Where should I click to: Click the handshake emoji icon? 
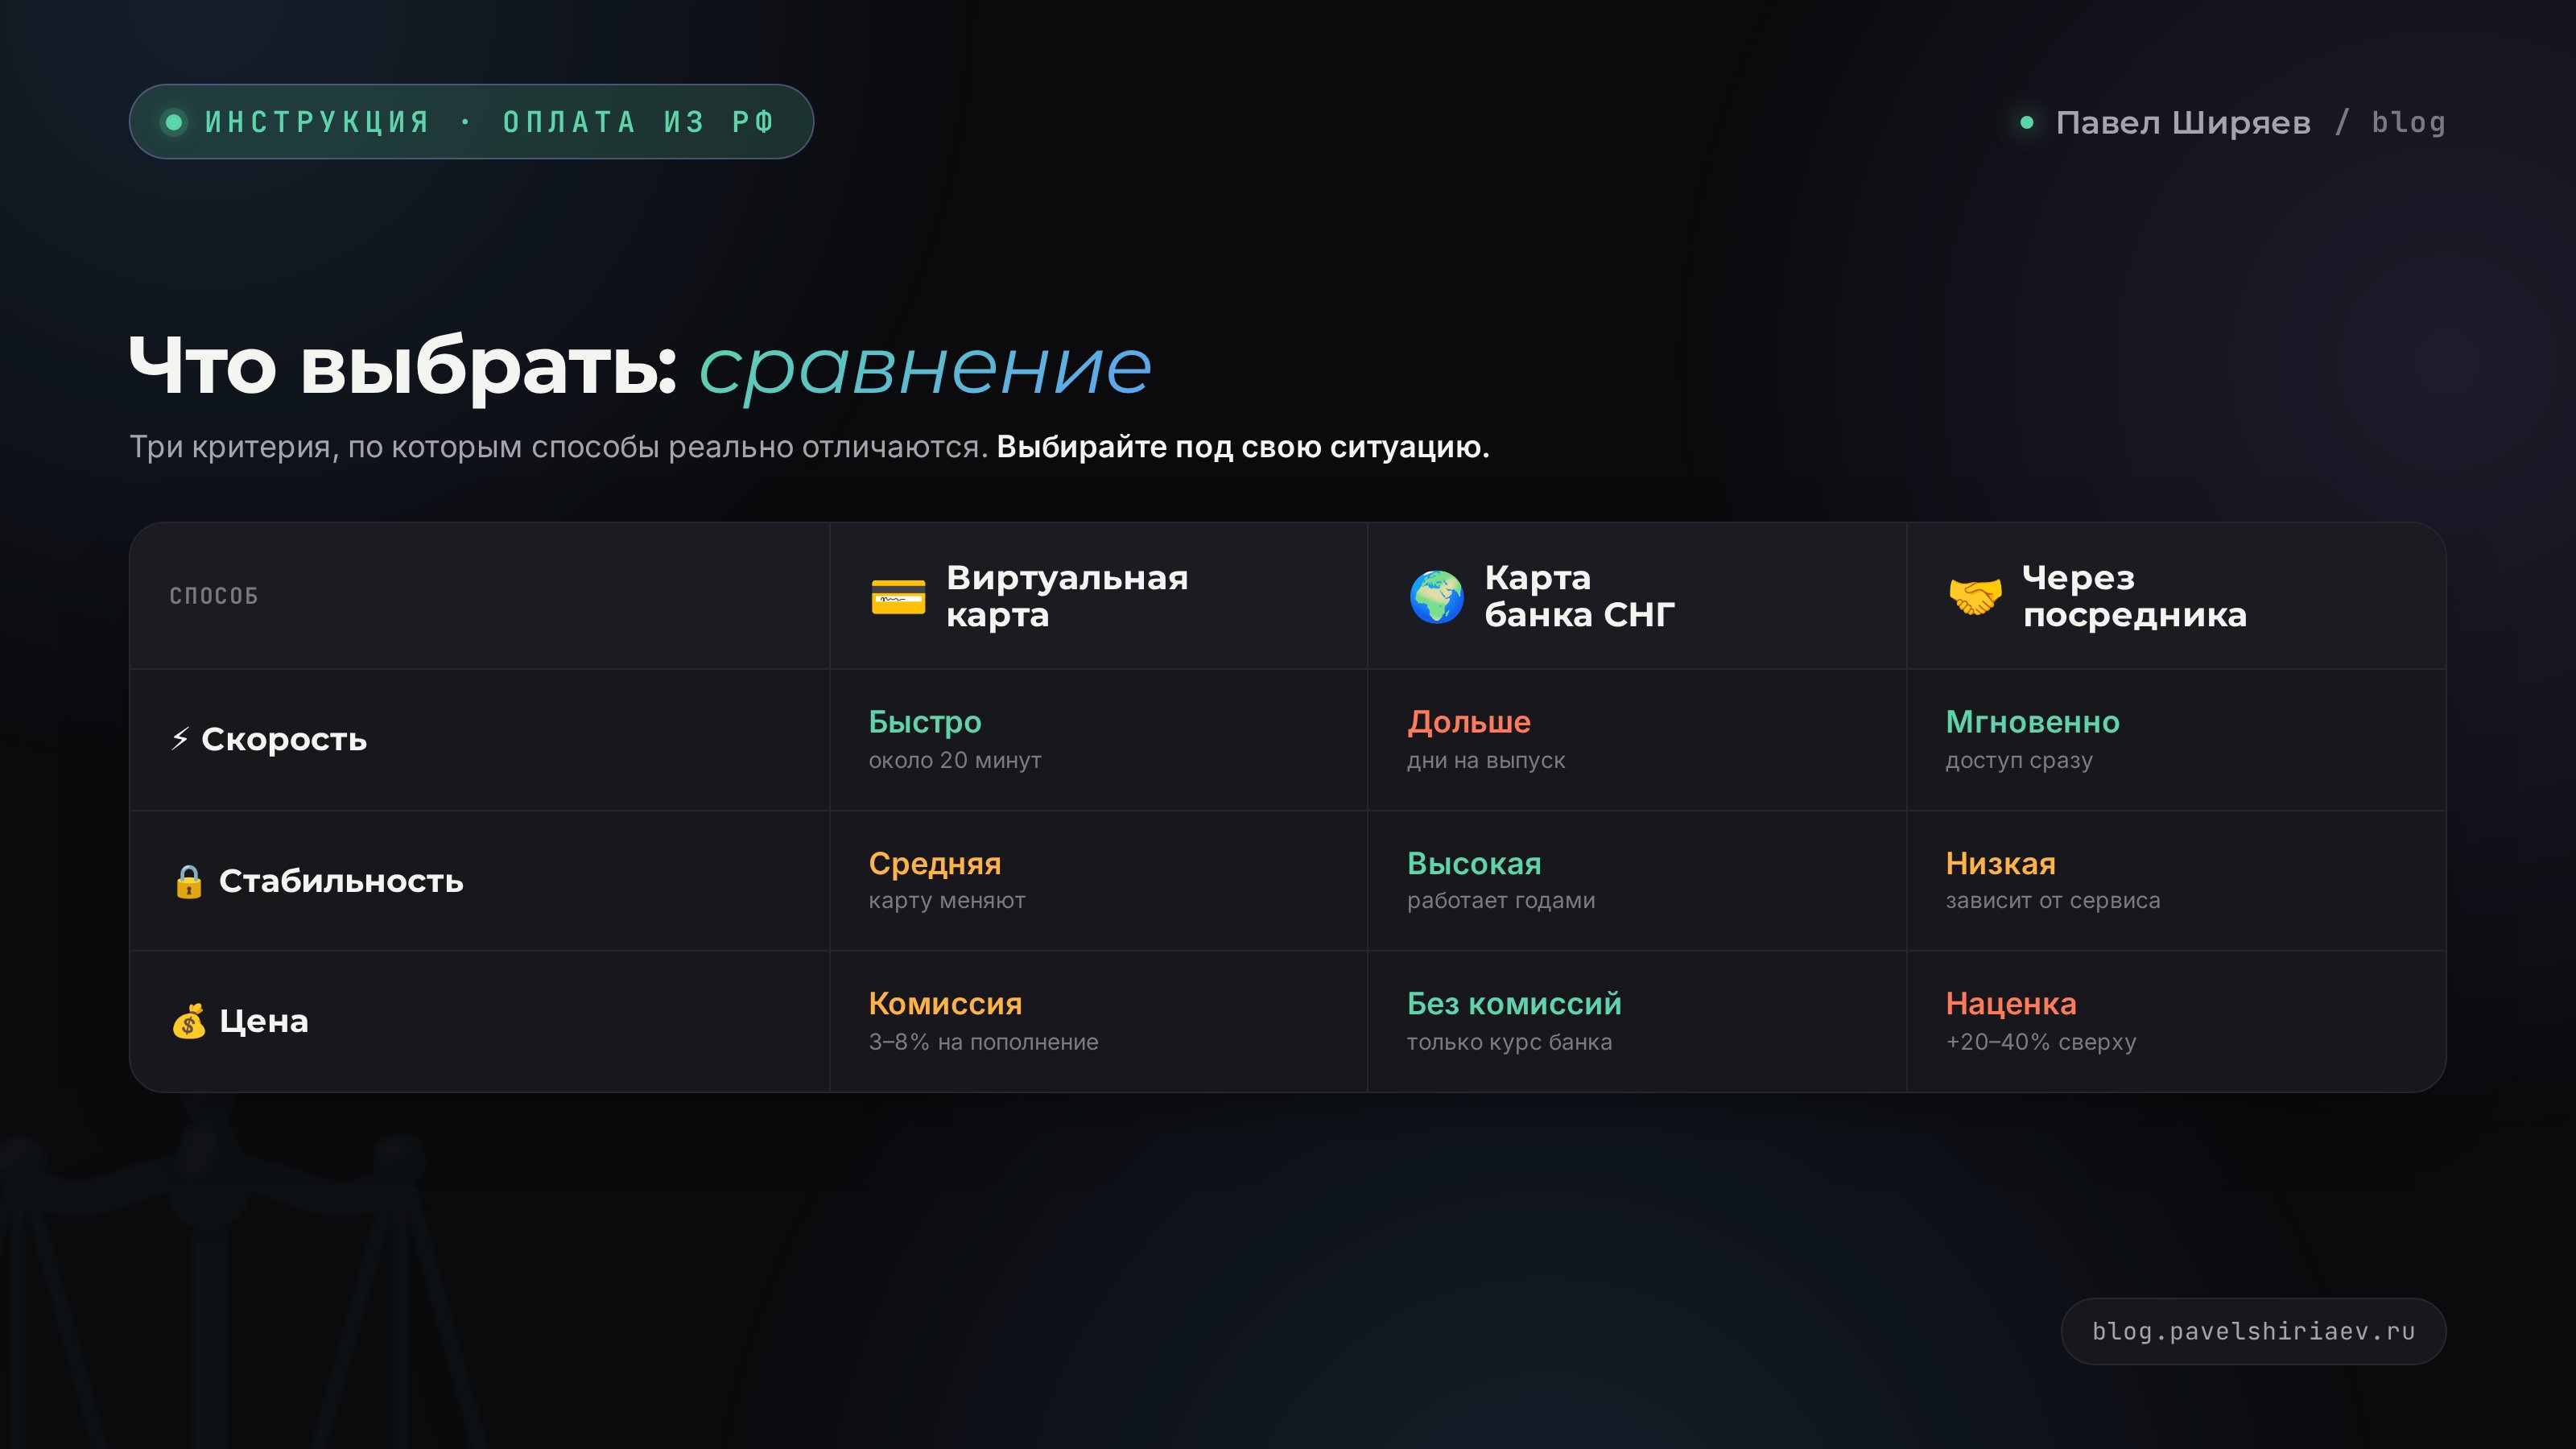pos(1975,597)
